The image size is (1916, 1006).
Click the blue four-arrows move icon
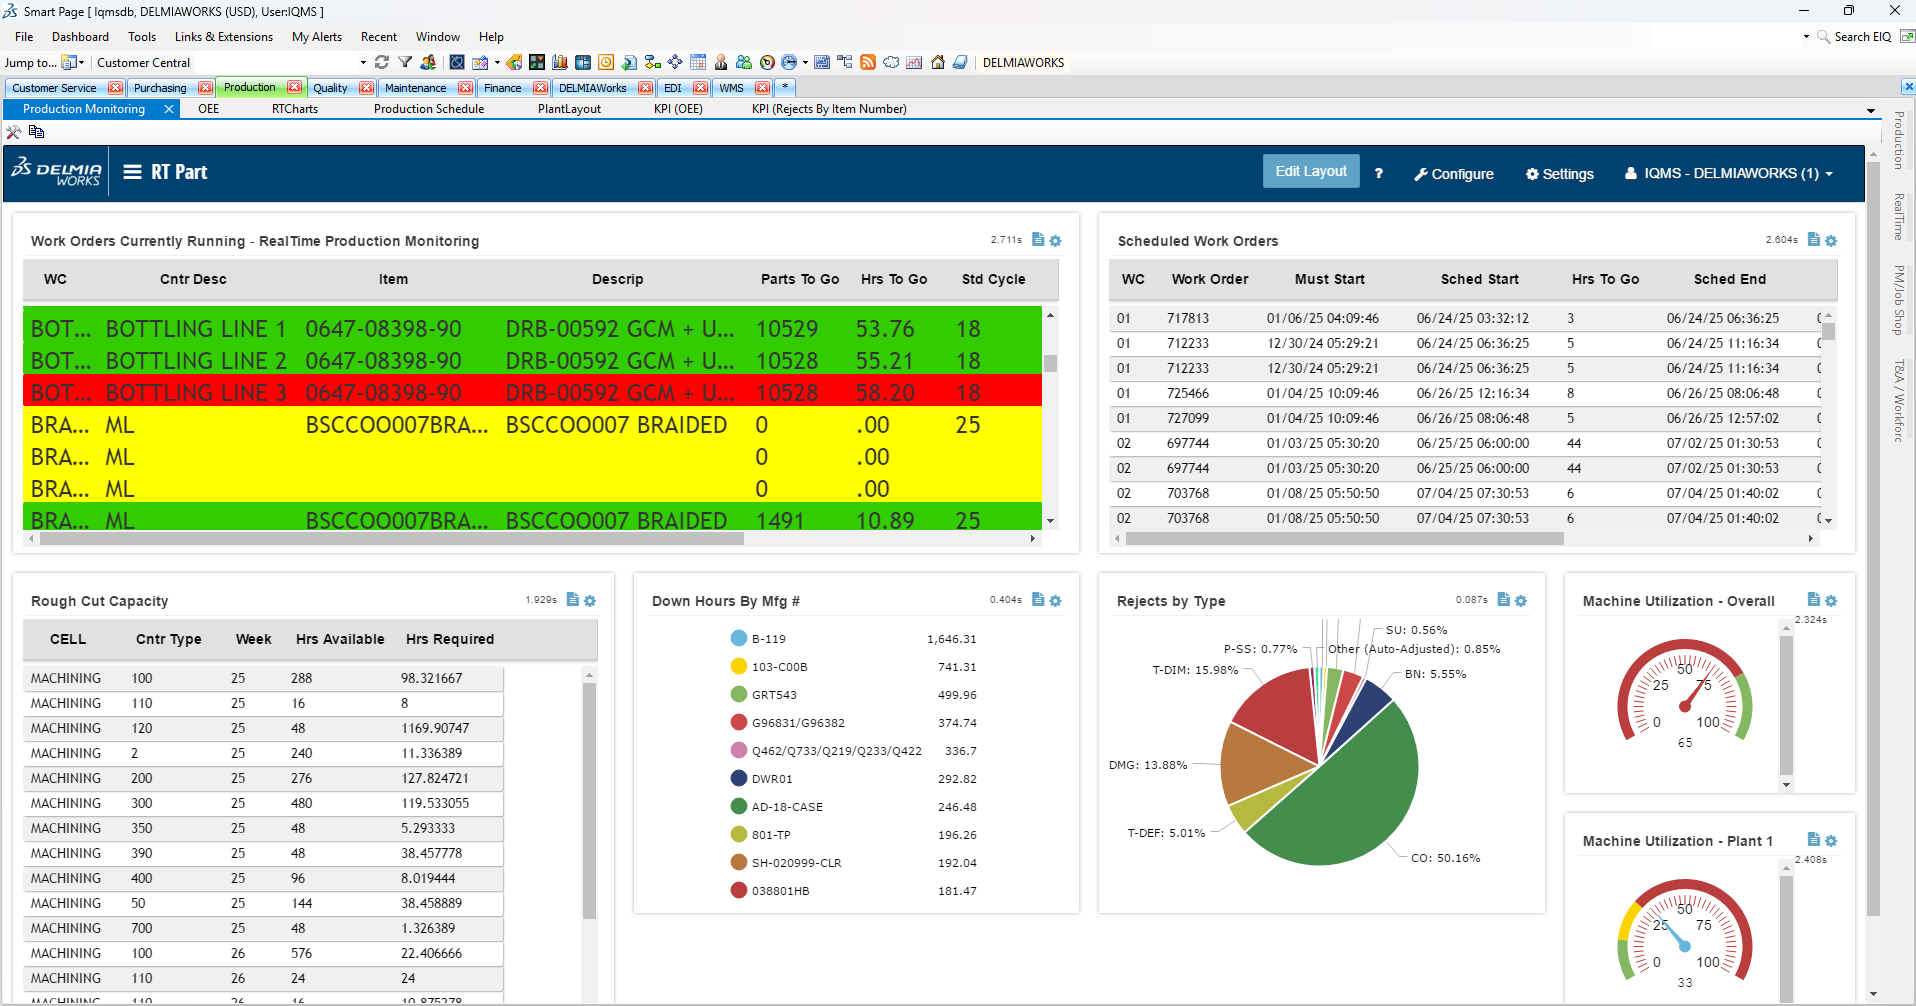pos(675,62)
